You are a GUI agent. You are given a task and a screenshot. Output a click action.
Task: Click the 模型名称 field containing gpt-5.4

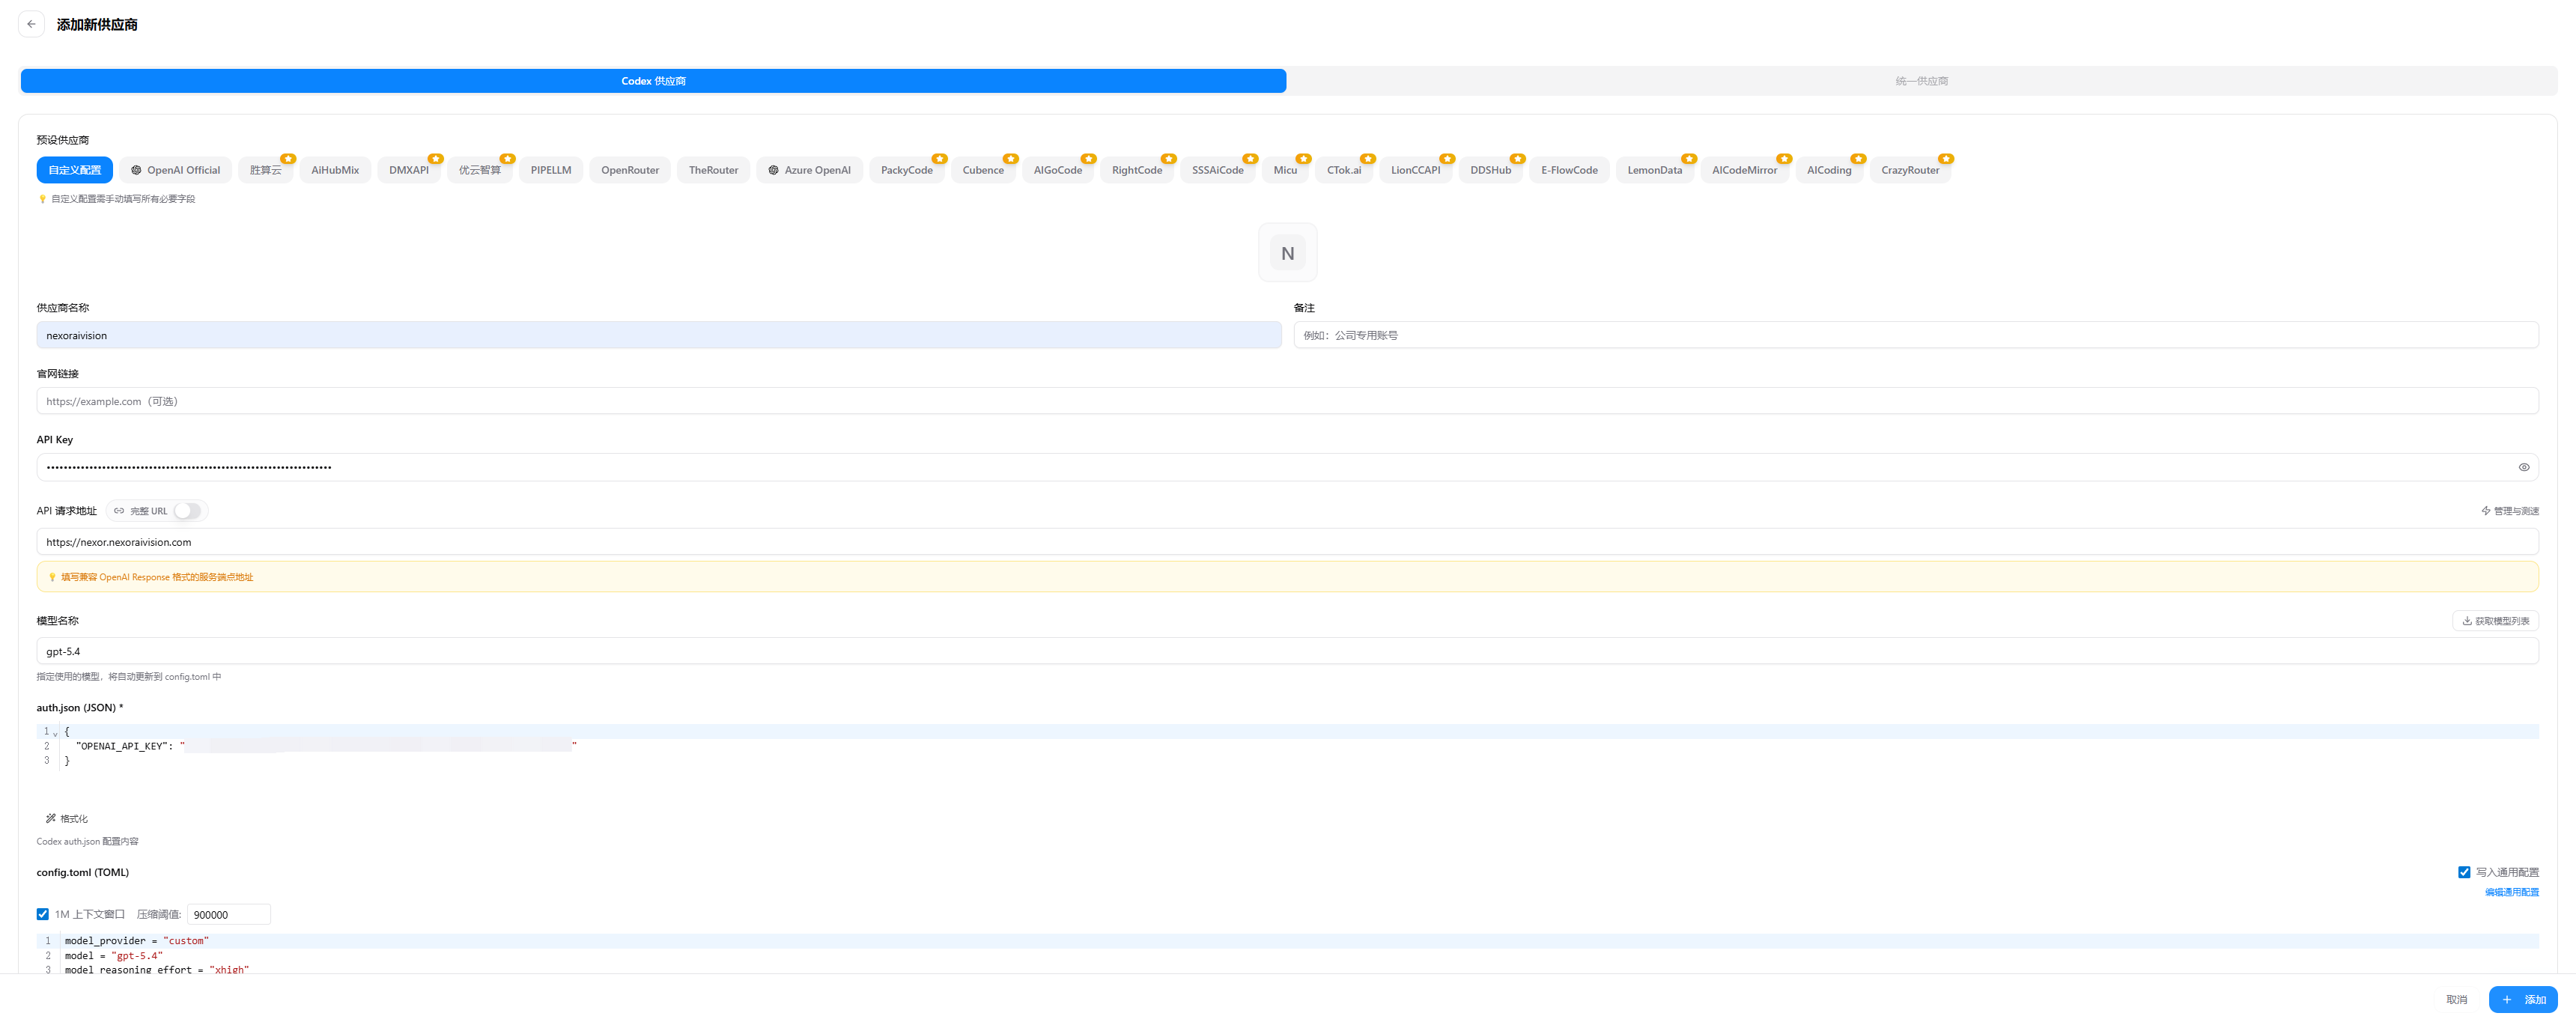(1288, 651)
